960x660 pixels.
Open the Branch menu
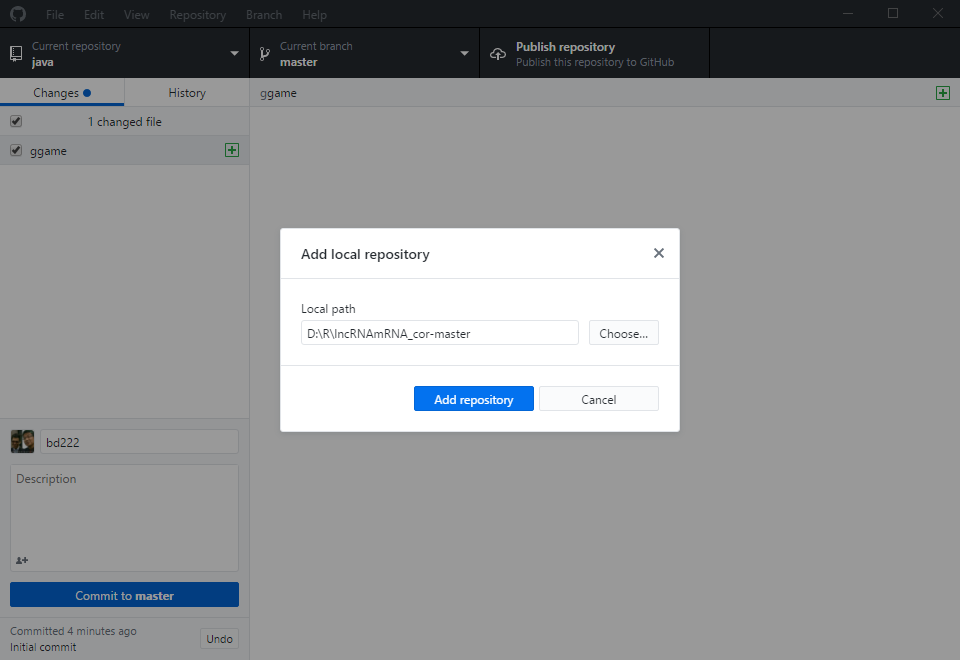pos(263,15)
